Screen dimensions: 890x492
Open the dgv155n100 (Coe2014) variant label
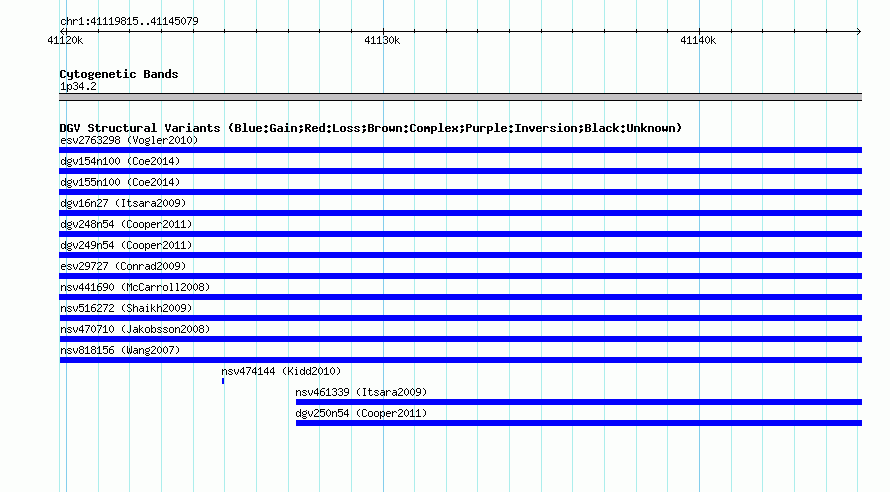tap(120, 182)
